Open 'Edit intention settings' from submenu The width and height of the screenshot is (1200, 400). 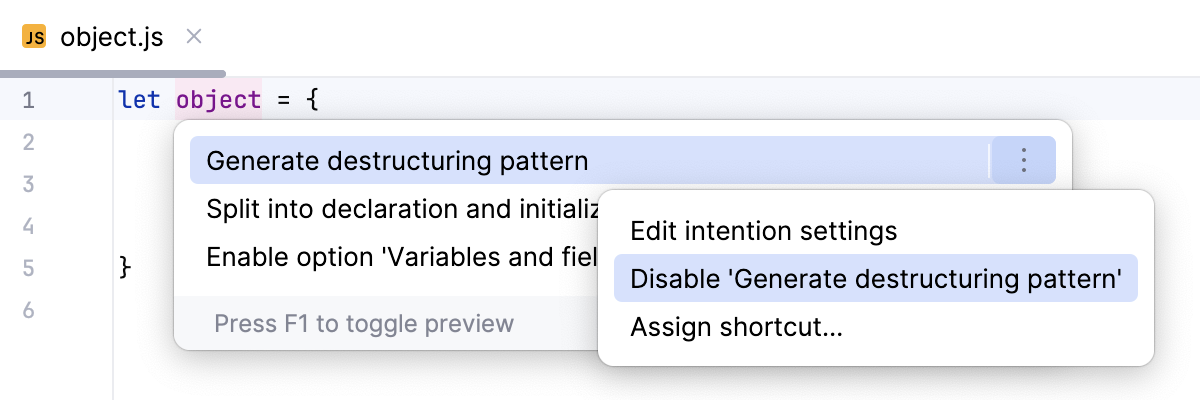pos(763,232)
